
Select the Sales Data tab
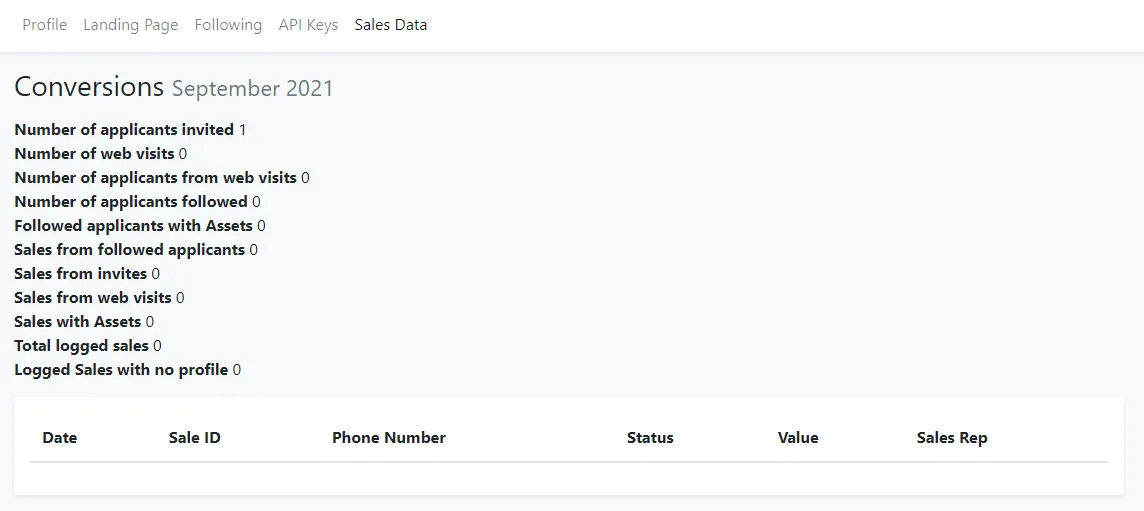[391, 25]
